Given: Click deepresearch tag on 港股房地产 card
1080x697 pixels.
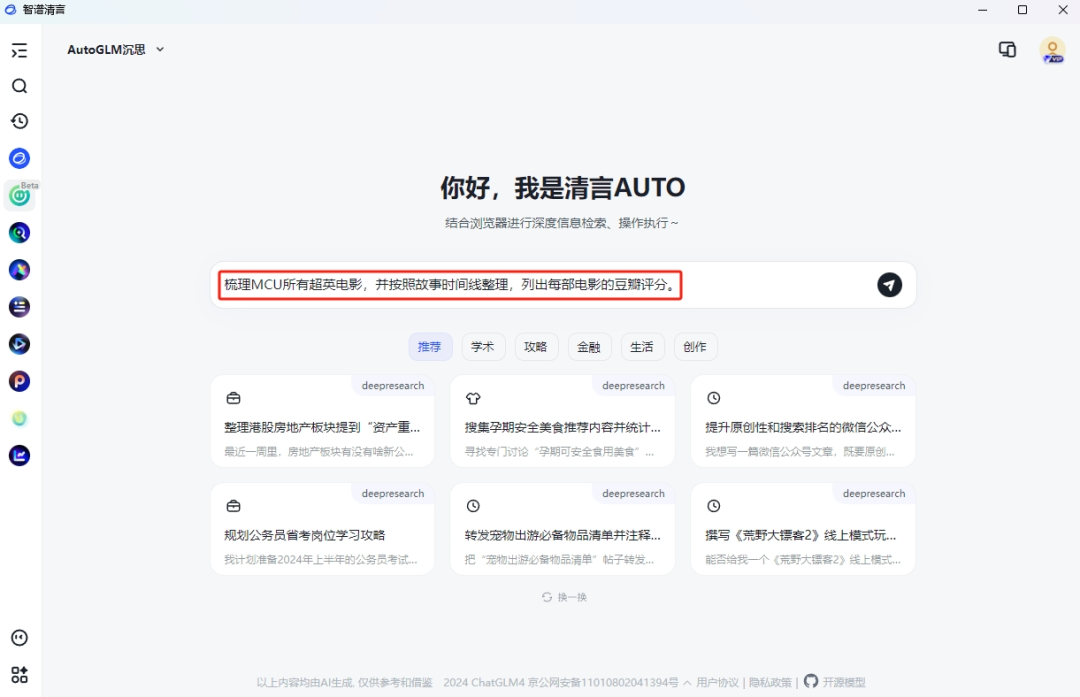Looking at the screenshot, I should (x=393, y=386).
